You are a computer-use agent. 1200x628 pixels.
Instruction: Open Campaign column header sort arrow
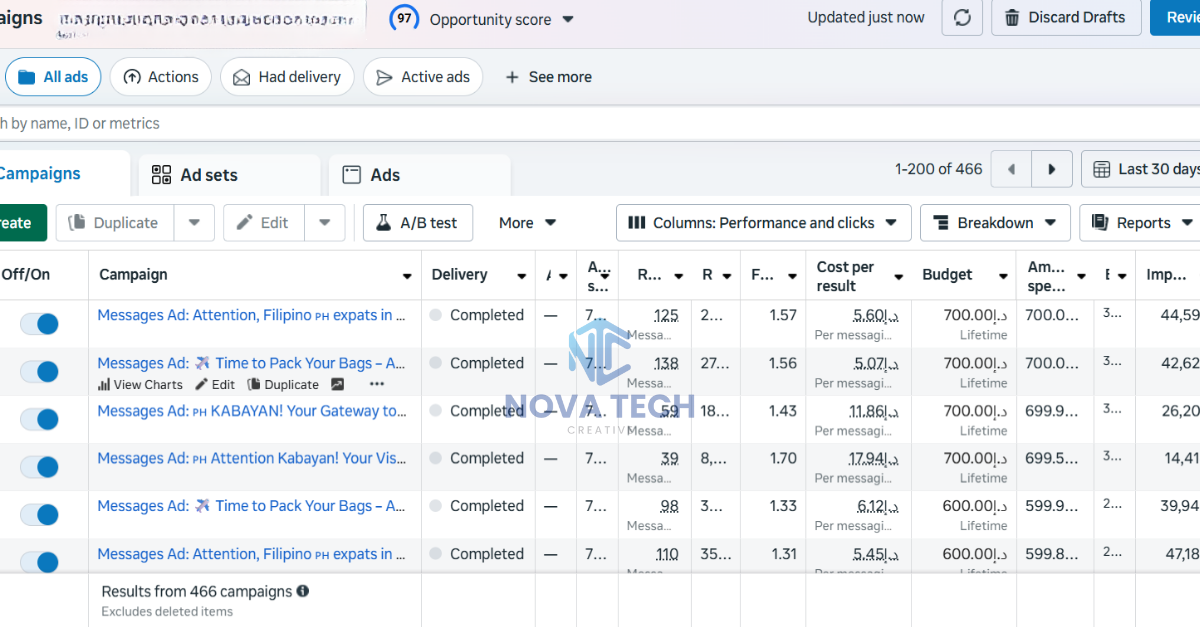click(x=407, y=276)
